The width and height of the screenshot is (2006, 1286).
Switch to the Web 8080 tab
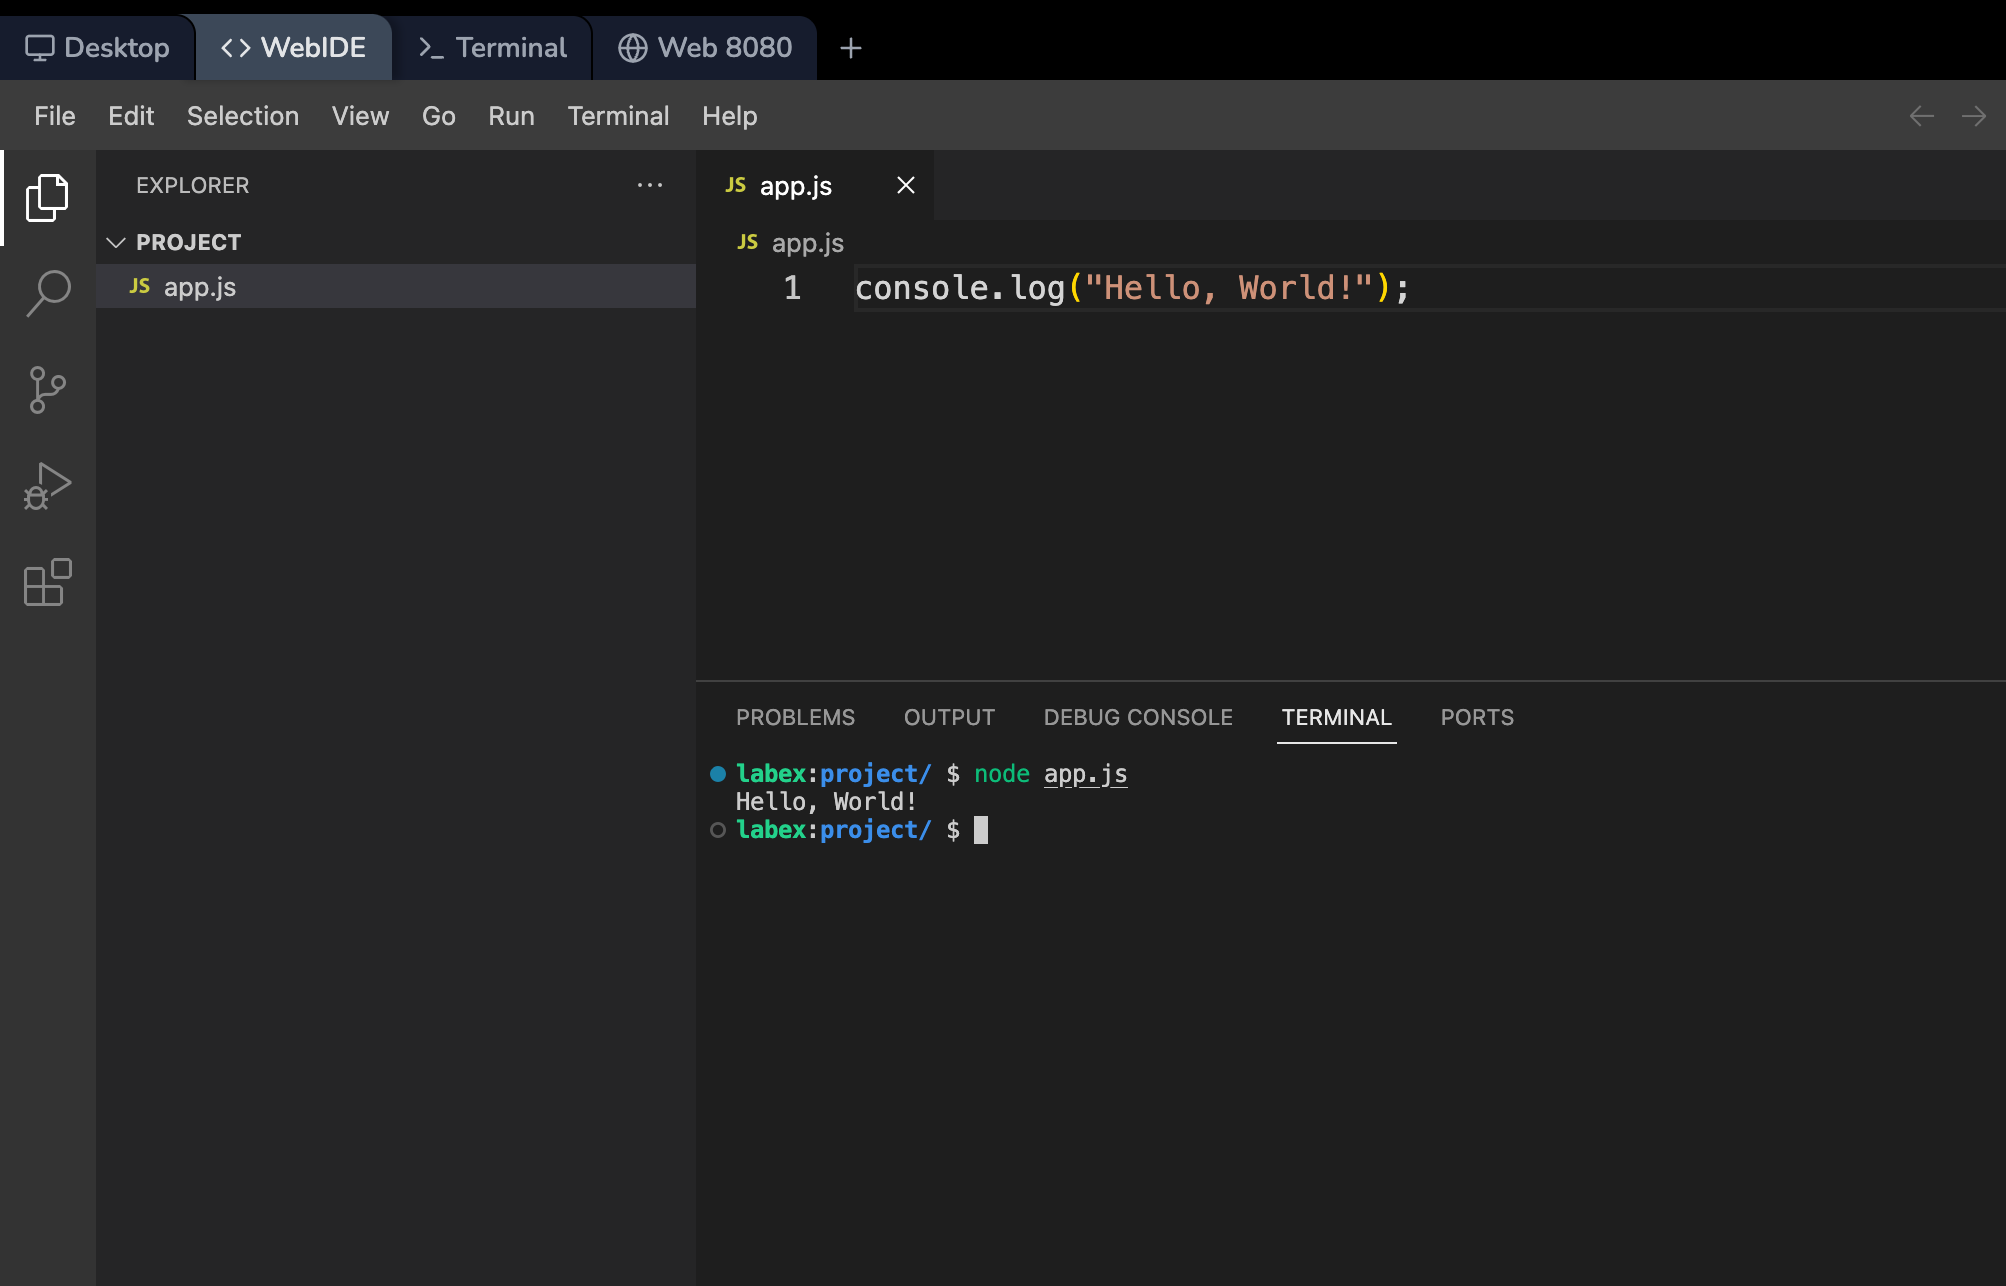[705, 48]
